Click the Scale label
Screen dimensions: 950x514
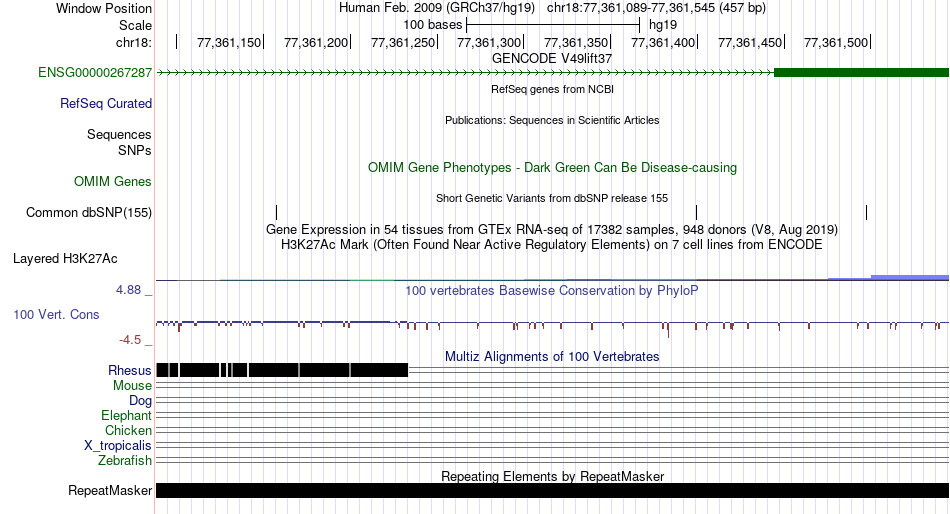point(135,25)
